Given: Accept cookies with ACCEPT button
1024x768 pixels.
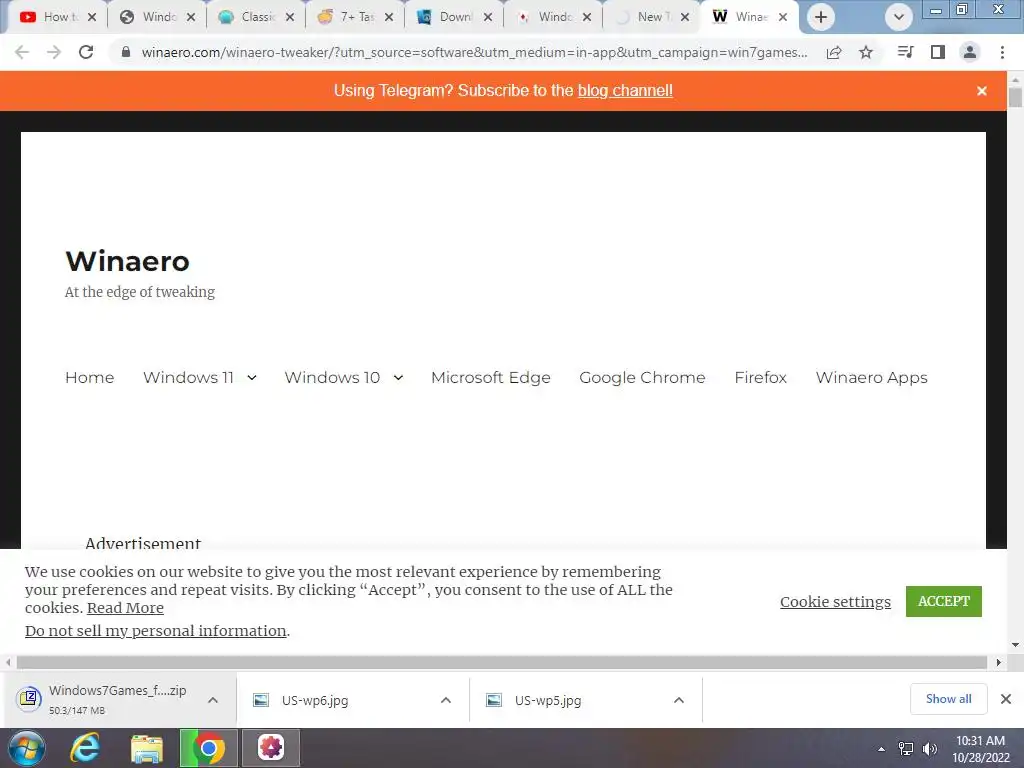Looking at the screenshot, I should [x=944, y=601].
